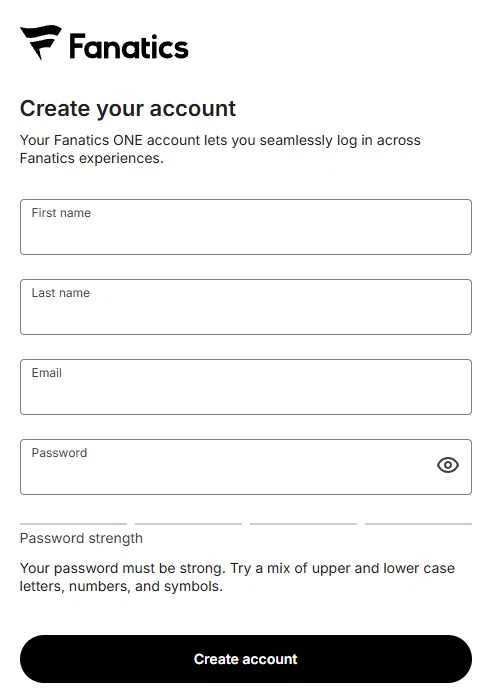Click the Fanatics wordmark text
Image resolution: width=495 pixels, height=691 pixels.
(x=129, y=46)
